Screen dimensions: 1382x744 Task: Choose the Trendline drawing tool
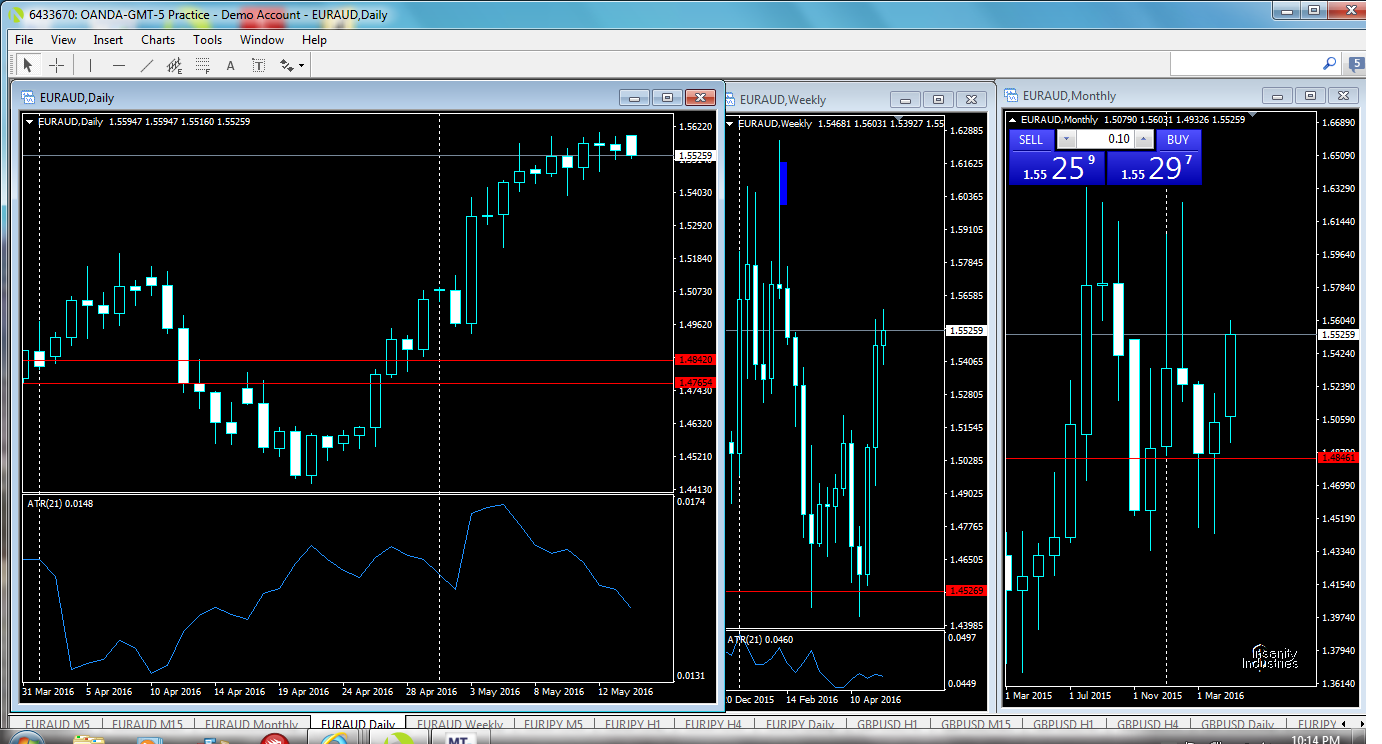147,65
